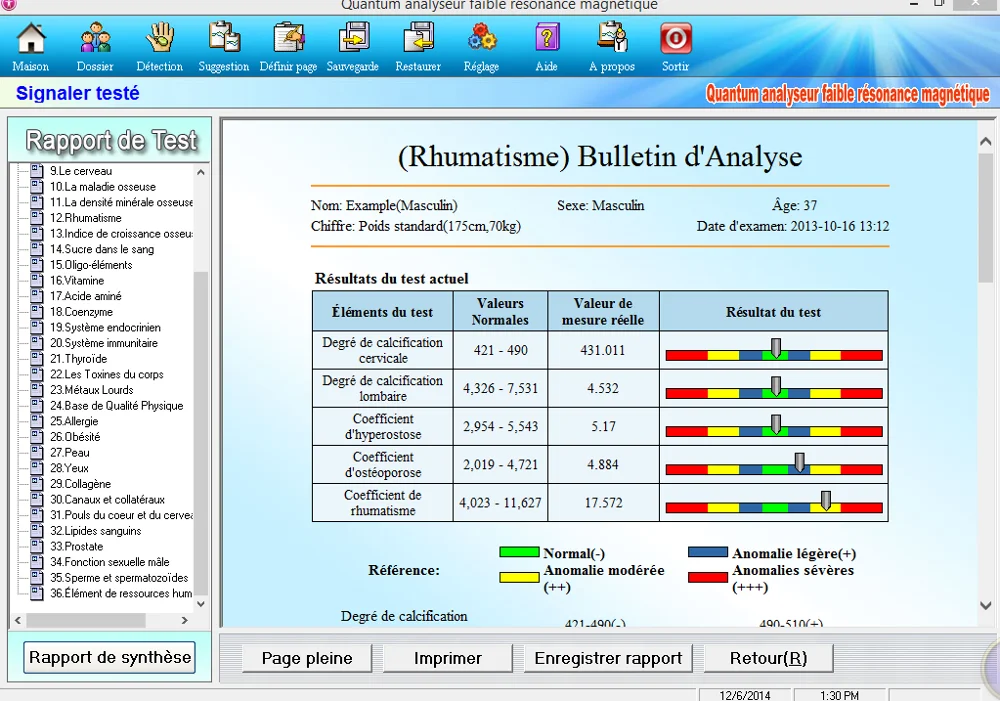Click the Sauvegarde backup icon
The image size is (1000, 701).
coord(353,40)
